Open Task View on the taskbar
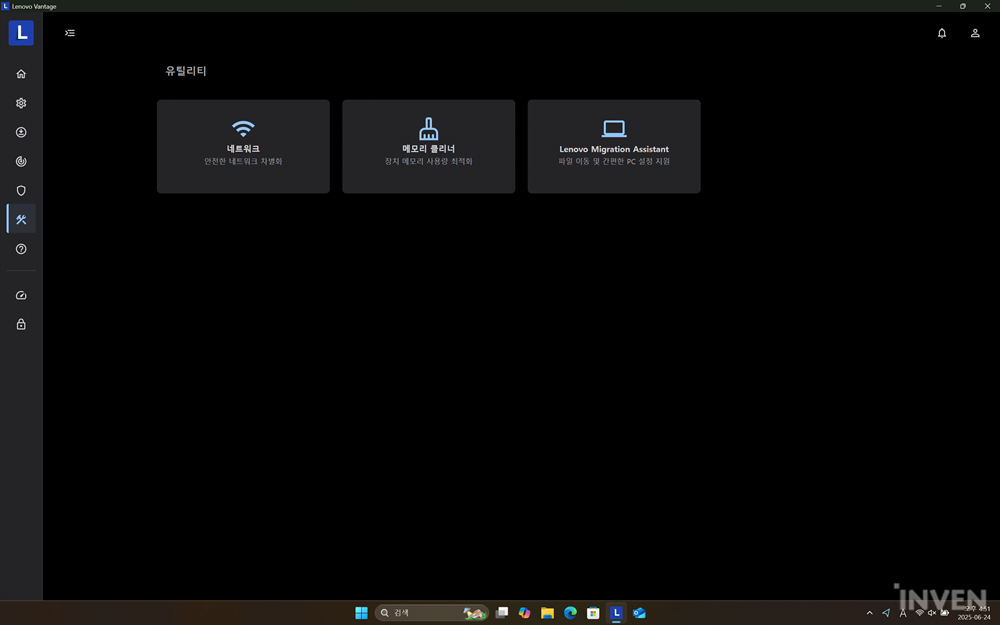The height and width of the screenshot is (625, 1000). (502, 613)
